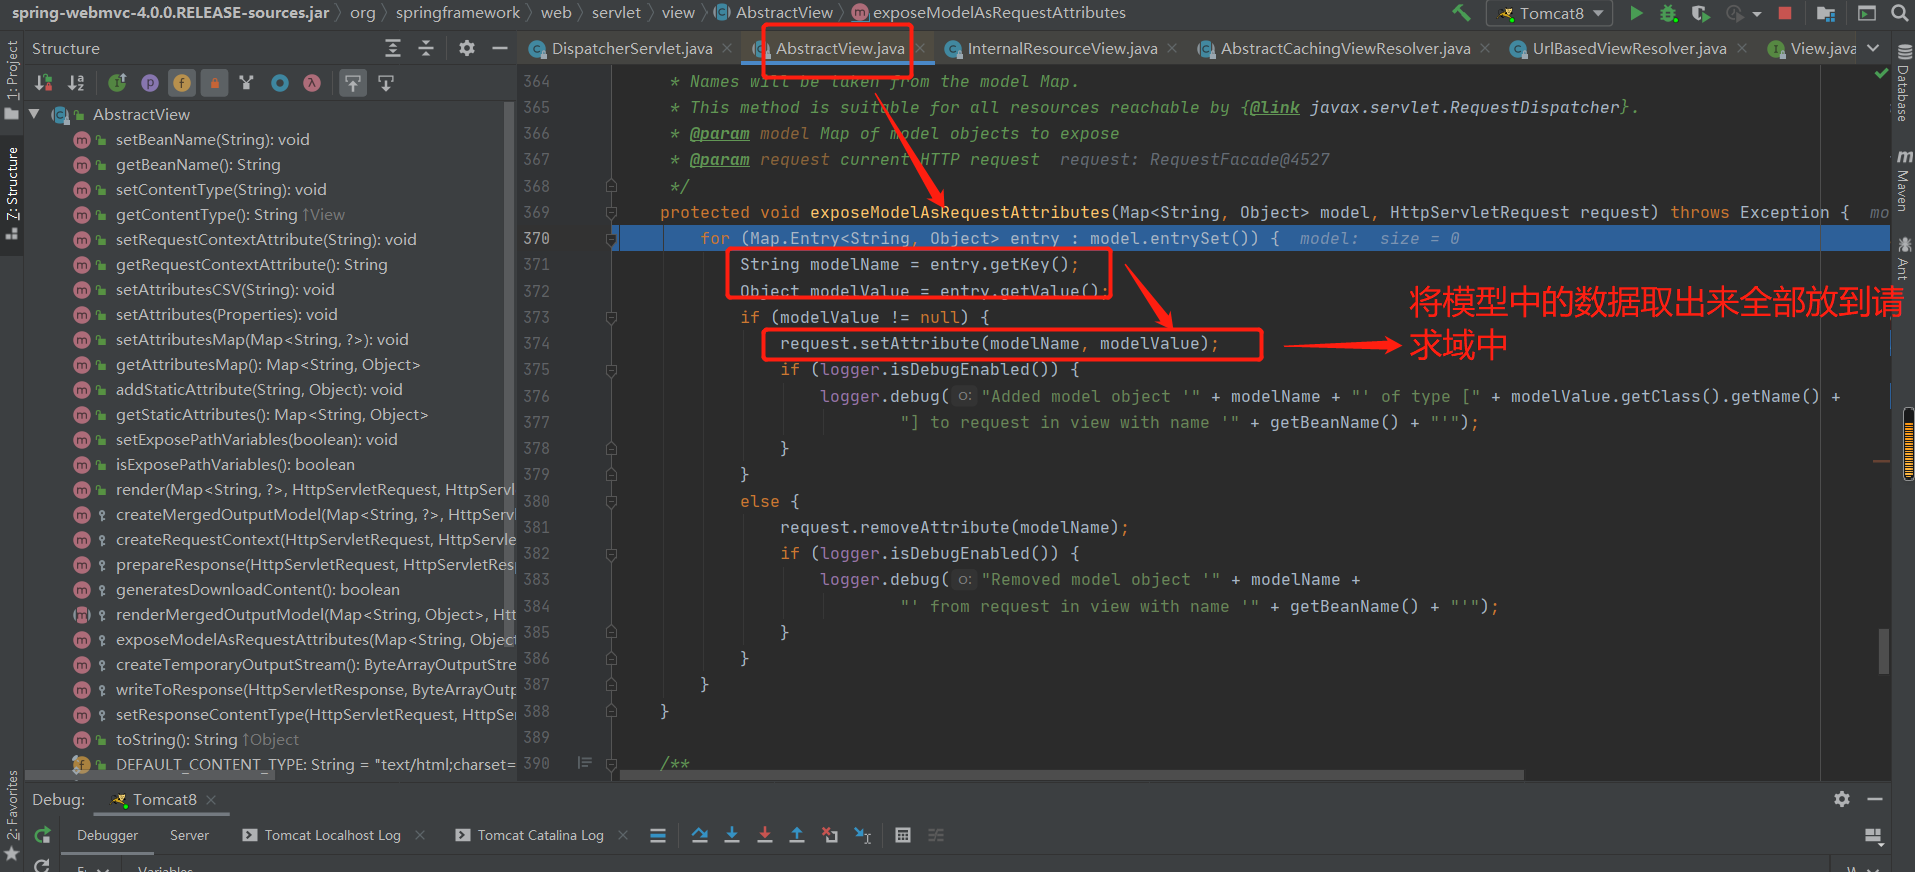Close the Tomcat8 debug session tab
Viewport: 1915px width, 872px height.
[x=211, y=800]
